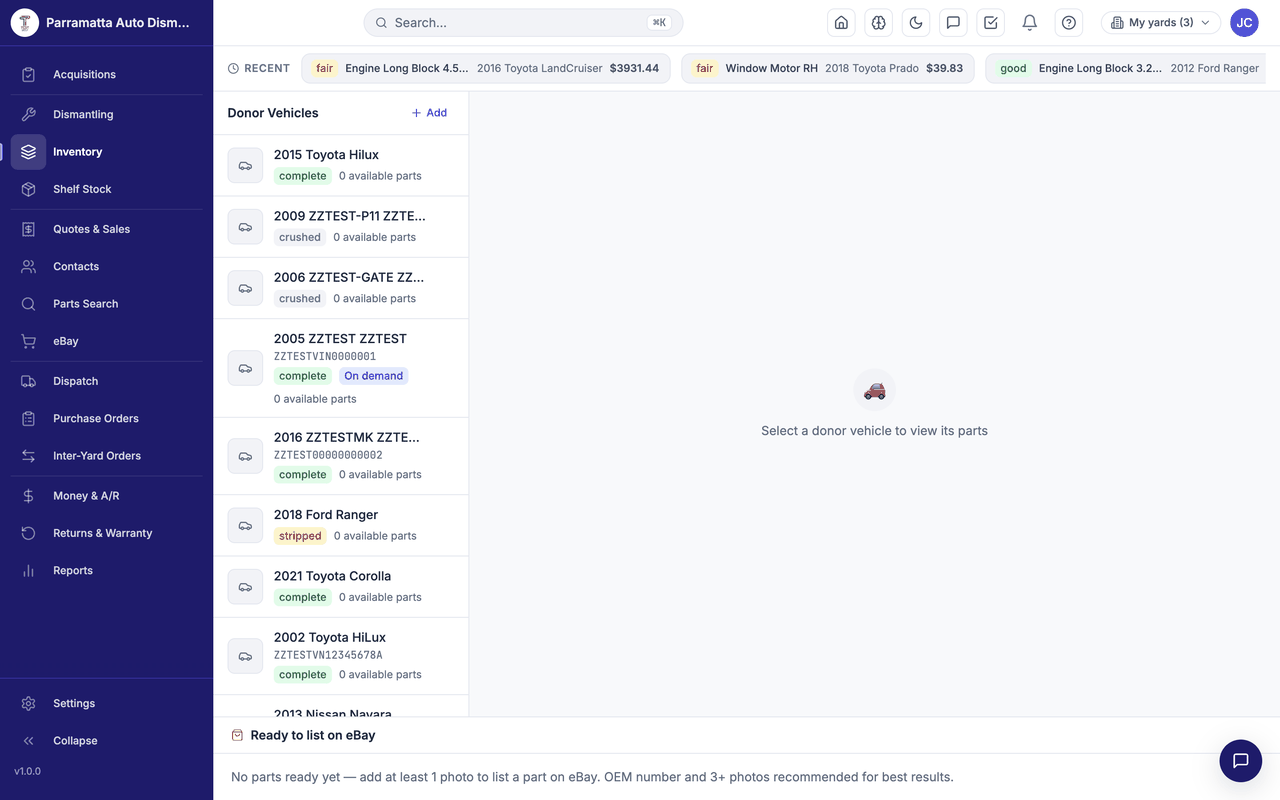Screen dimensions: 1280x800
Task: Open Settings gear icon
Action: coord(28,704)
